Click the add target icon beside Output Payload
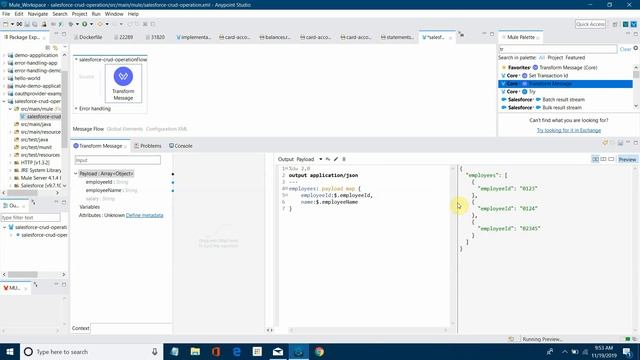This screenshot has width=640, height=360. pos(328,159)
